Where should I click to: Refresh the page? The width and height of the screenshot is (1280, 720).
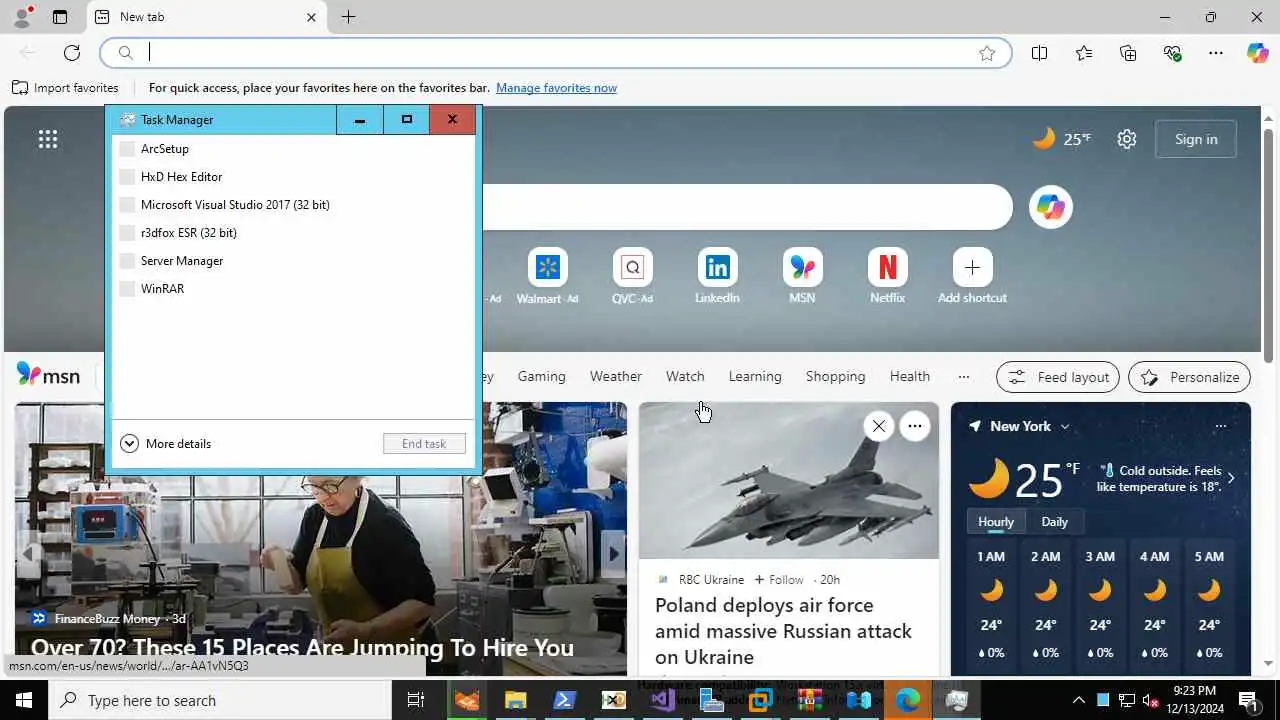(x=72, y=53)
